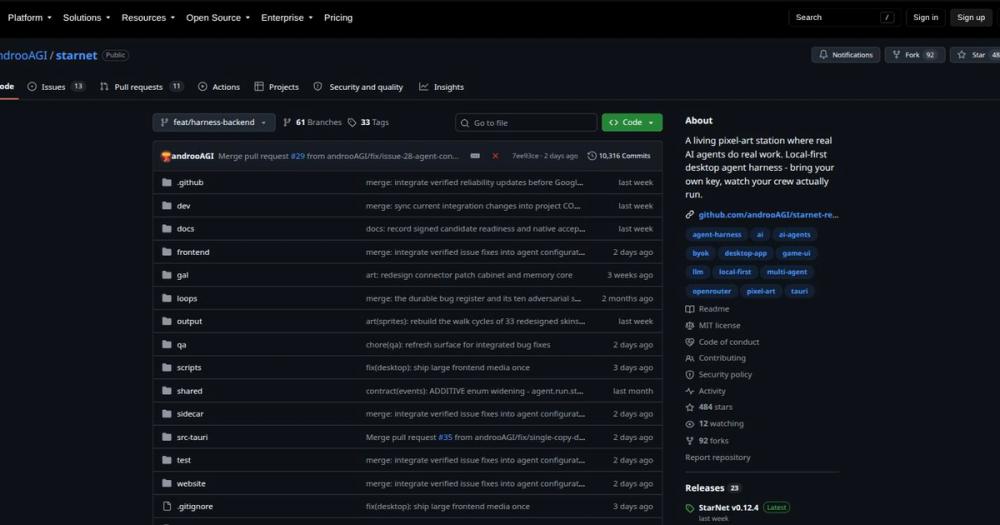
Task: Expand the Resources menu
Action: (148, 18)
